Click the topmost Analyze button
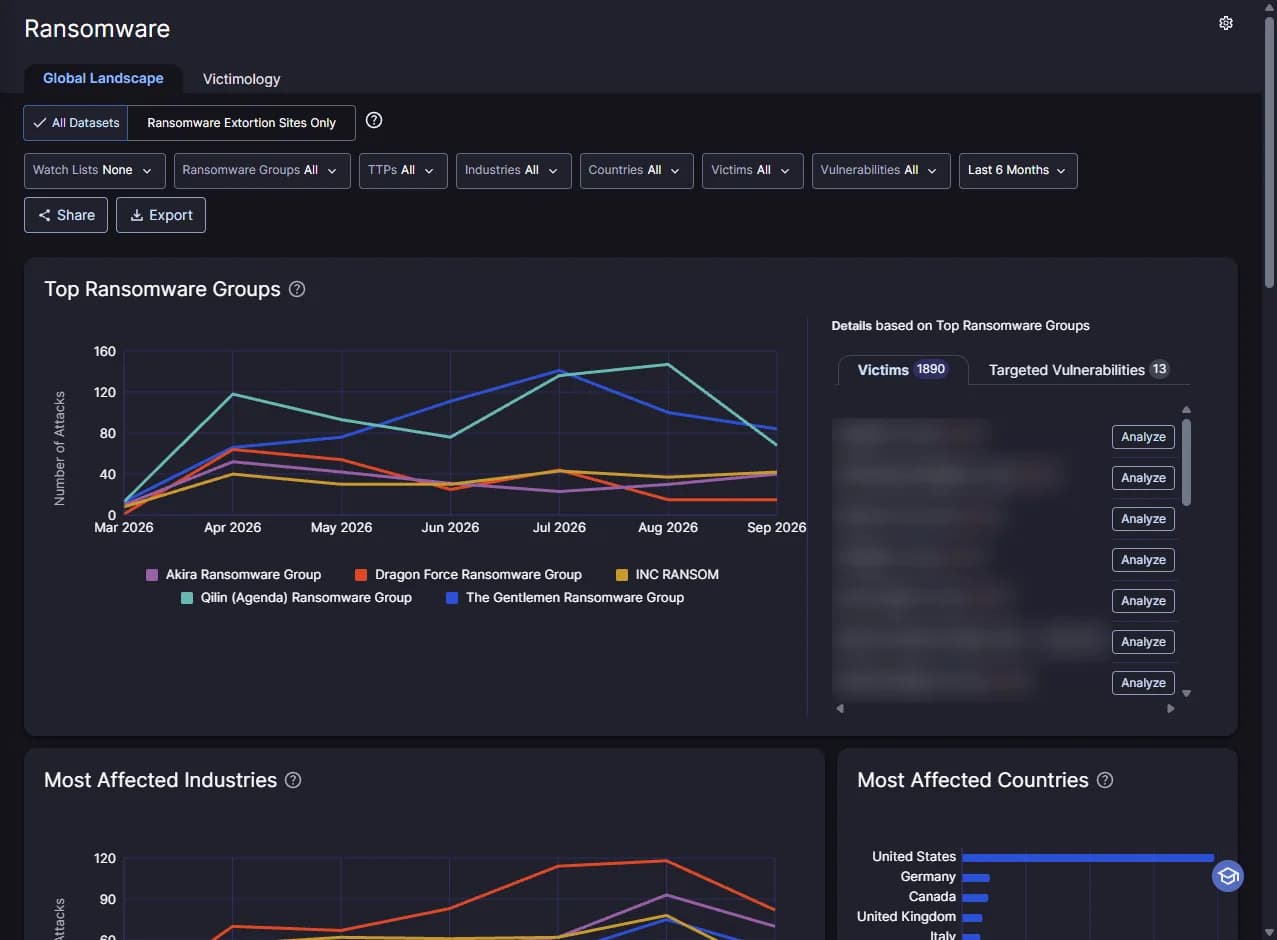The image size is (1277, 940). click(x=1143, y=437)
